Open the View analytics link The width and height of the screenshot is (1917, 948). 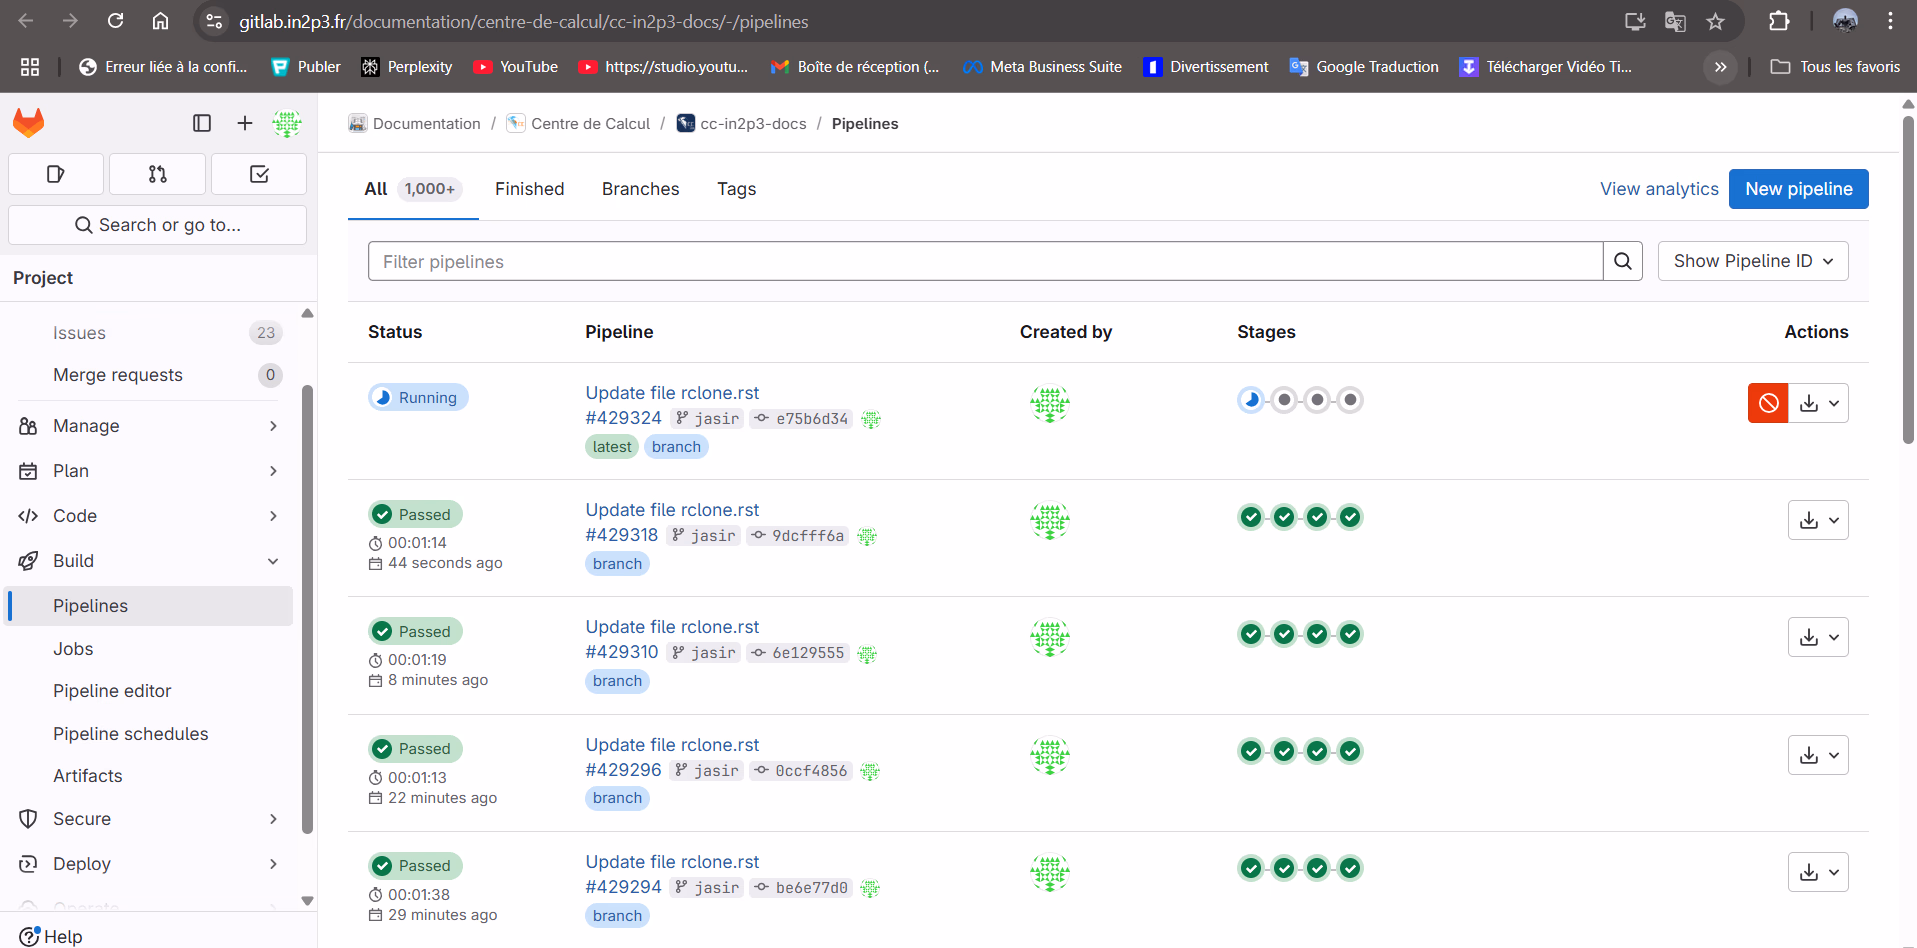(1658, 189)
